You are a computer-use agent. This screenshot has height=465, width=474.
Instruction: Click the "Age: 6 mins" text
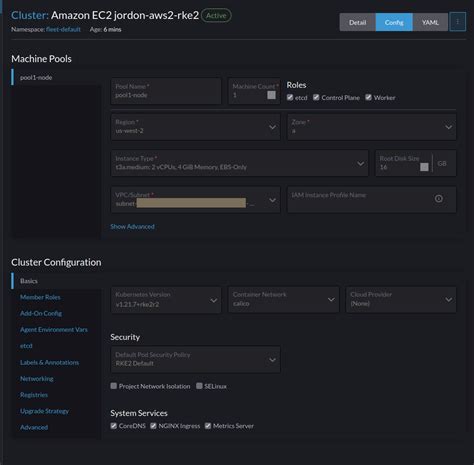(x=105, y=29)
